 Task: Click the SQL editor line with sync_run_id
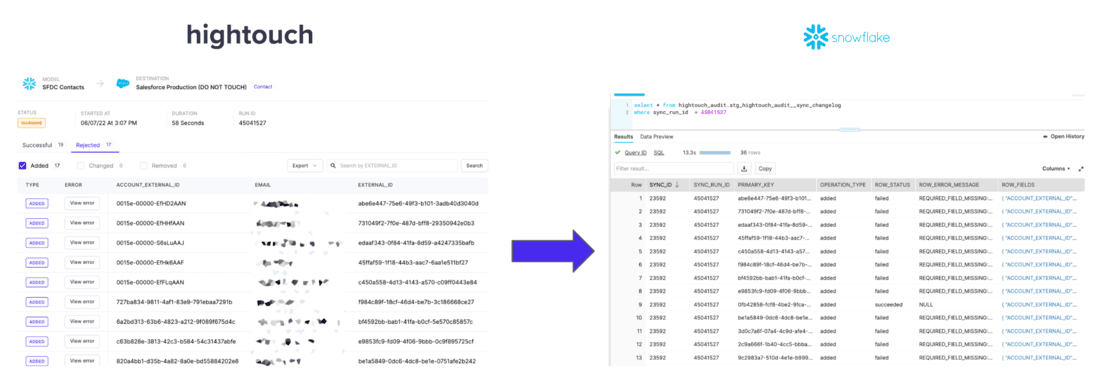pos(679,112)
